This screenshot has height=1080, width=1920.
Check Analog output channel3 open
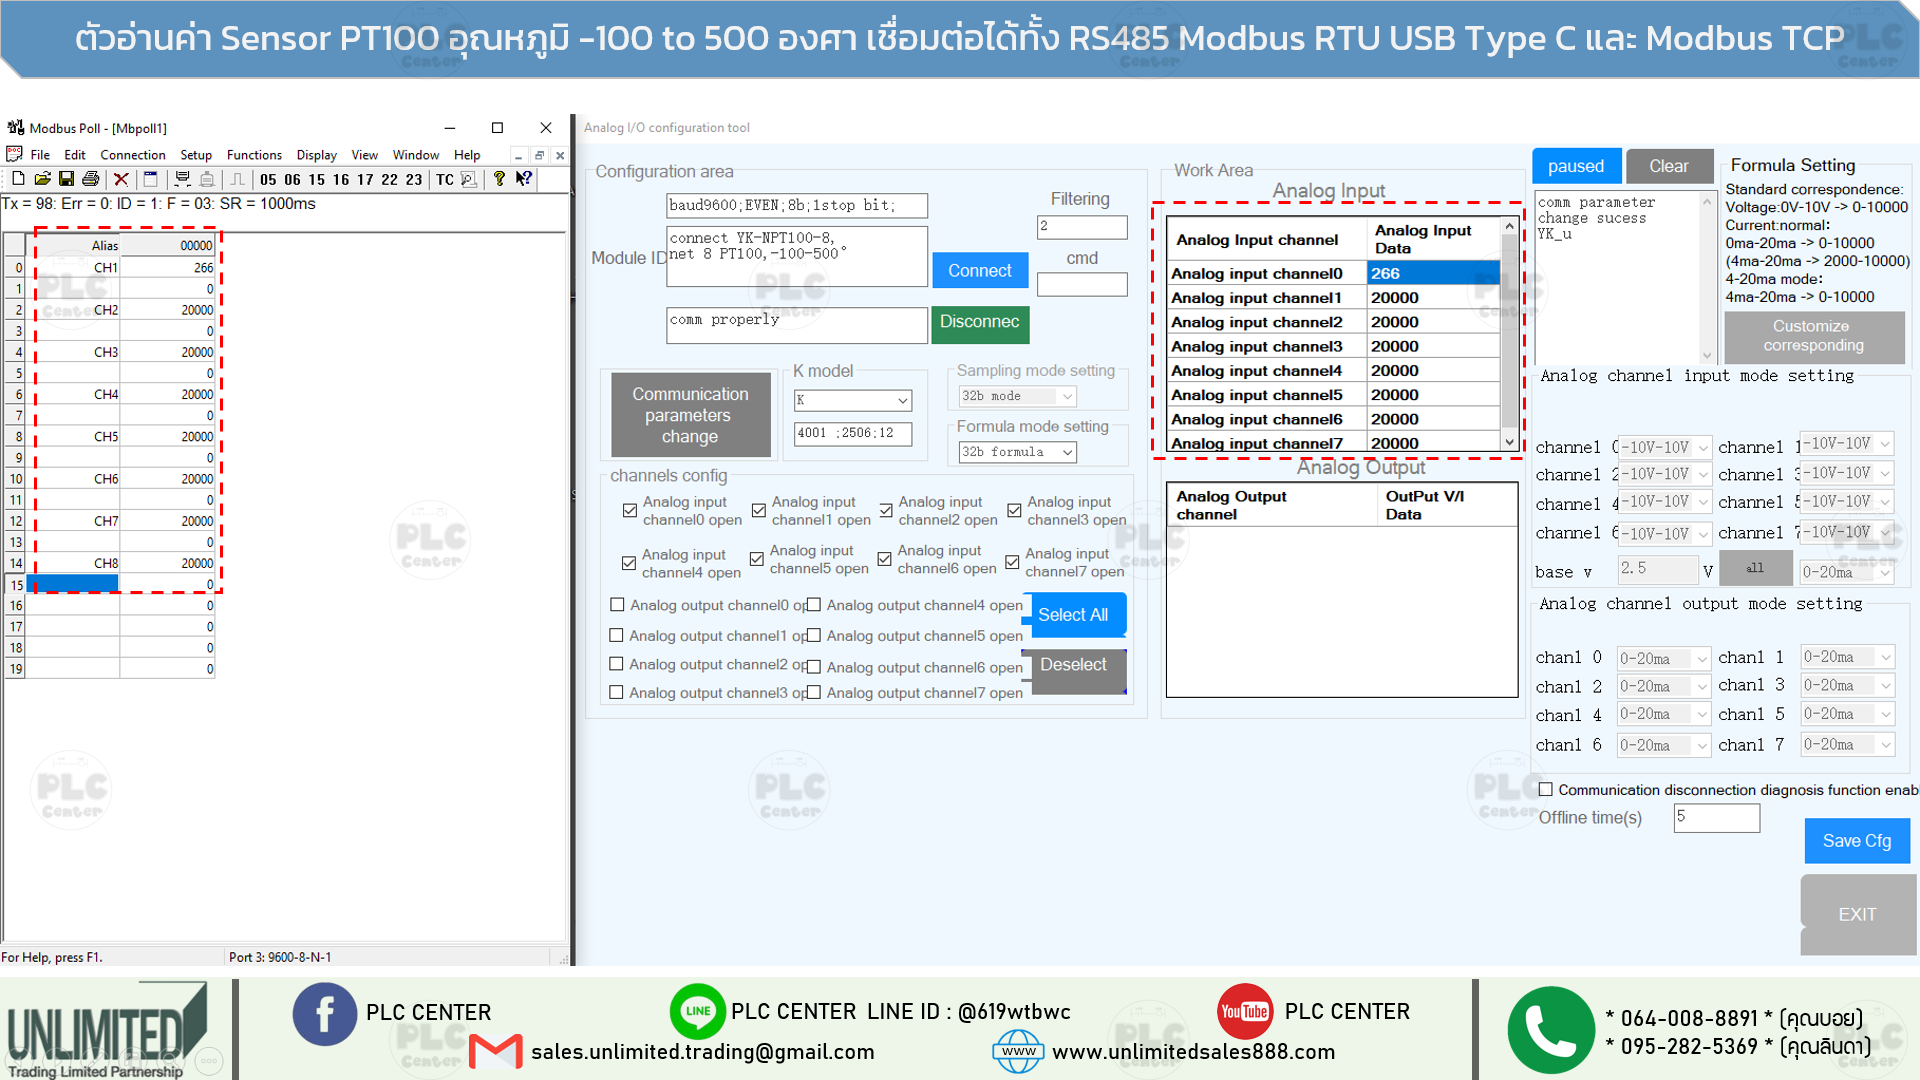tap(616, 691)
